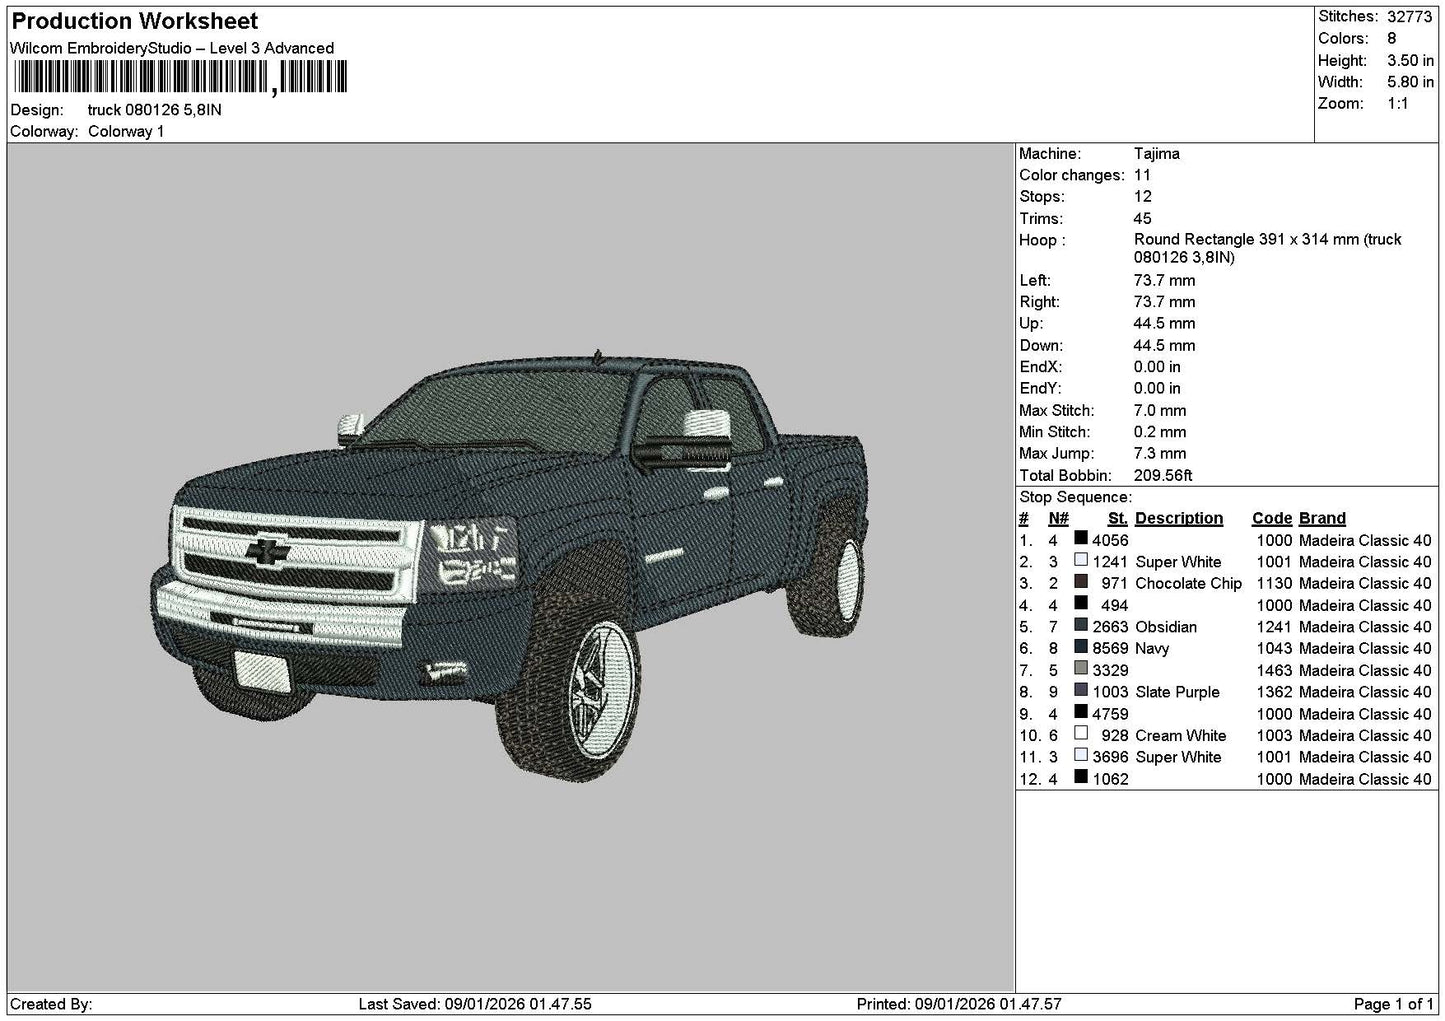Click the barcode under the Wilcom header
The image size is (1445, 1021).
(x=180, y=77)
